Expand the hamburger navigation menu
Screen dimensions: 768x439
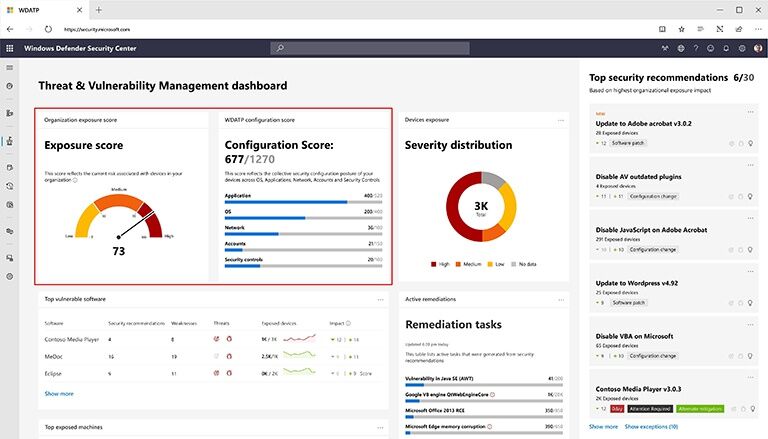[x=10, y=68]
